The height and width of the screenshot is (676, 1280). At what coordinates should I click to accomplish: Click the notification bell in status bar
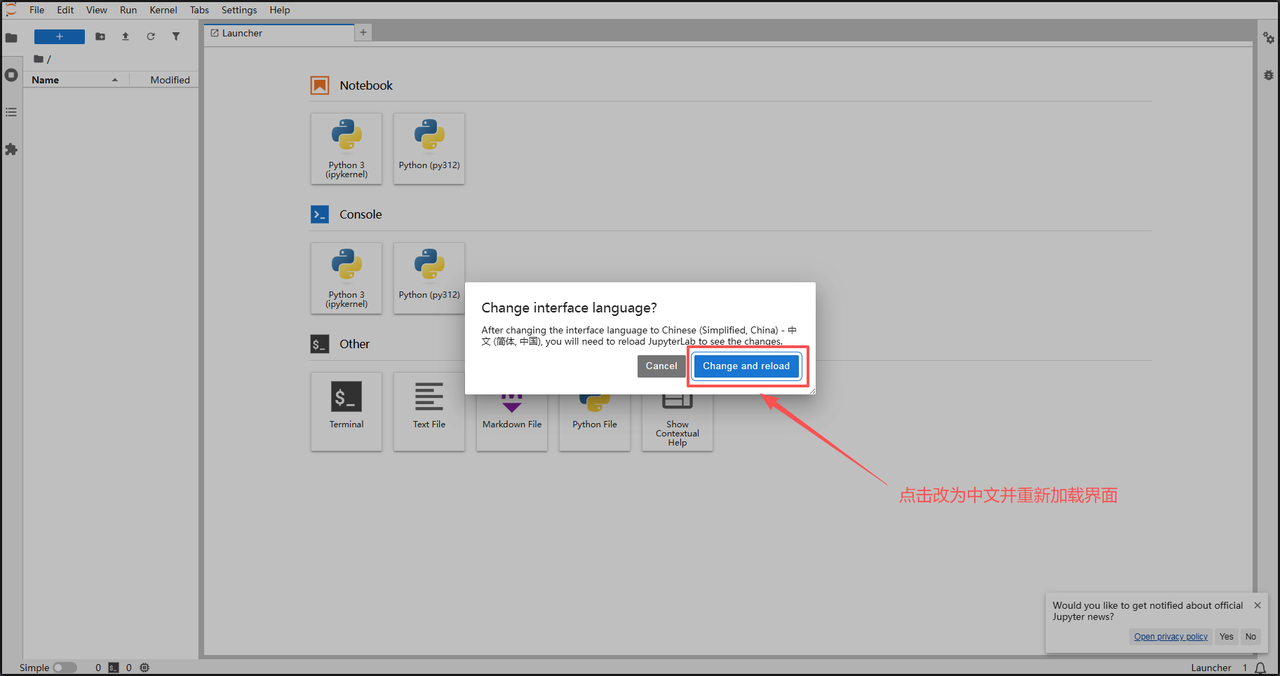tap(1260, 668)
